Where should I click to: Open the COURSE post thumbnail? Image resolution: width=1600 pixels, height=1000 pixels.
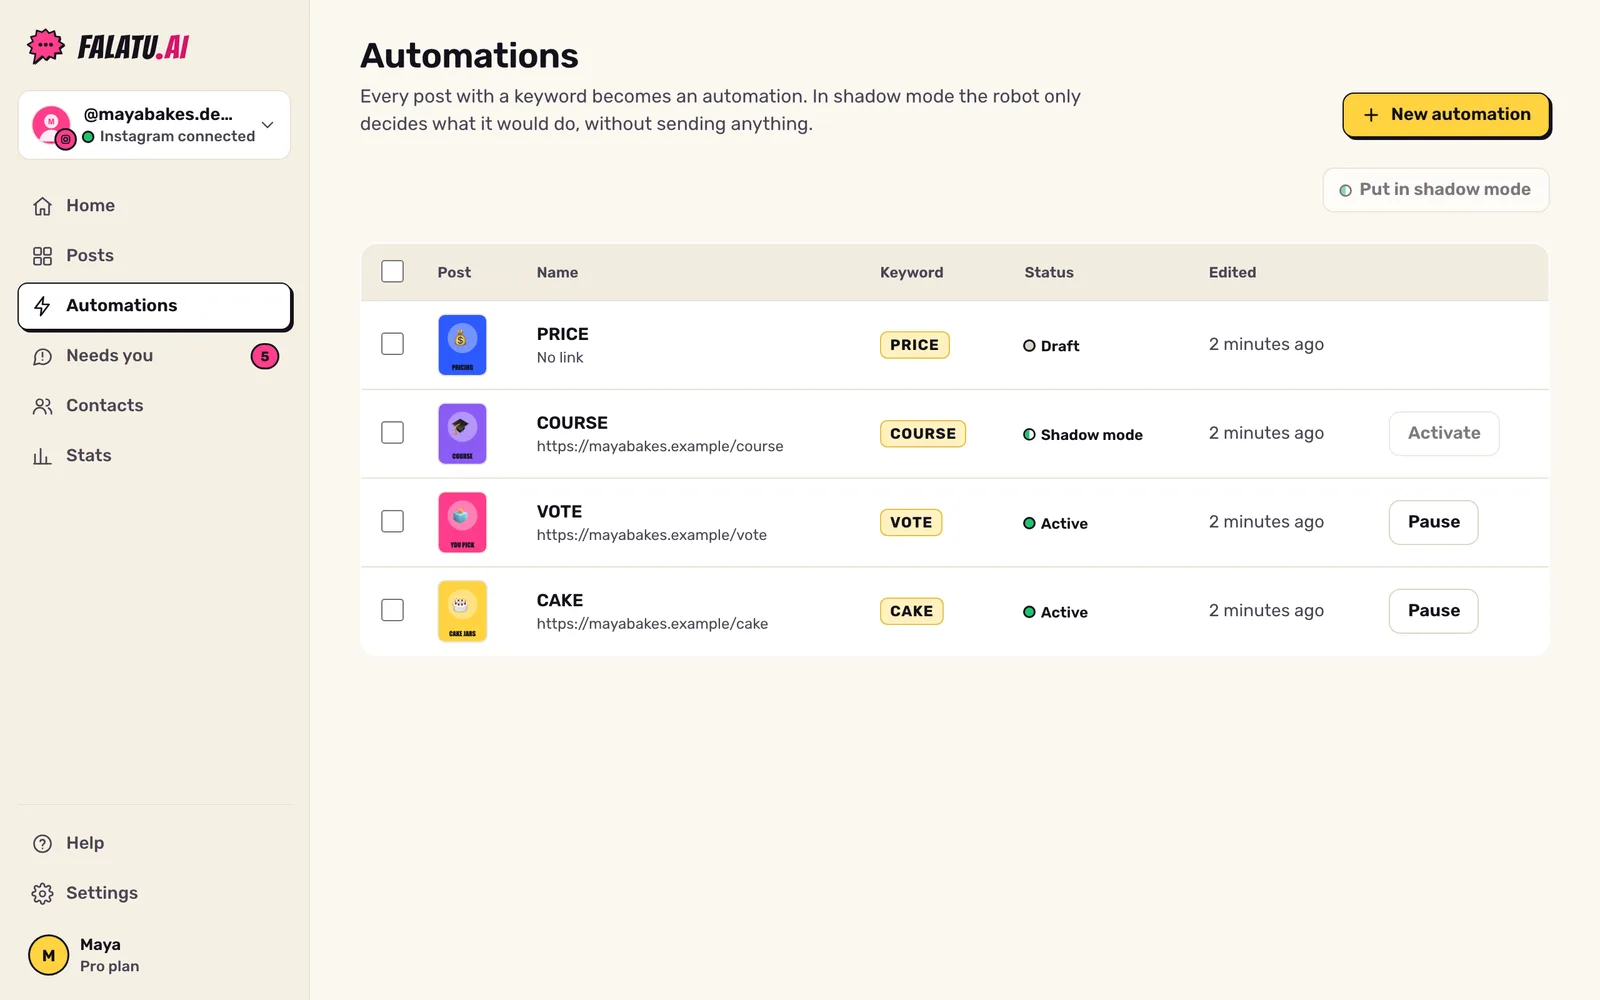[x=462, y=433]
